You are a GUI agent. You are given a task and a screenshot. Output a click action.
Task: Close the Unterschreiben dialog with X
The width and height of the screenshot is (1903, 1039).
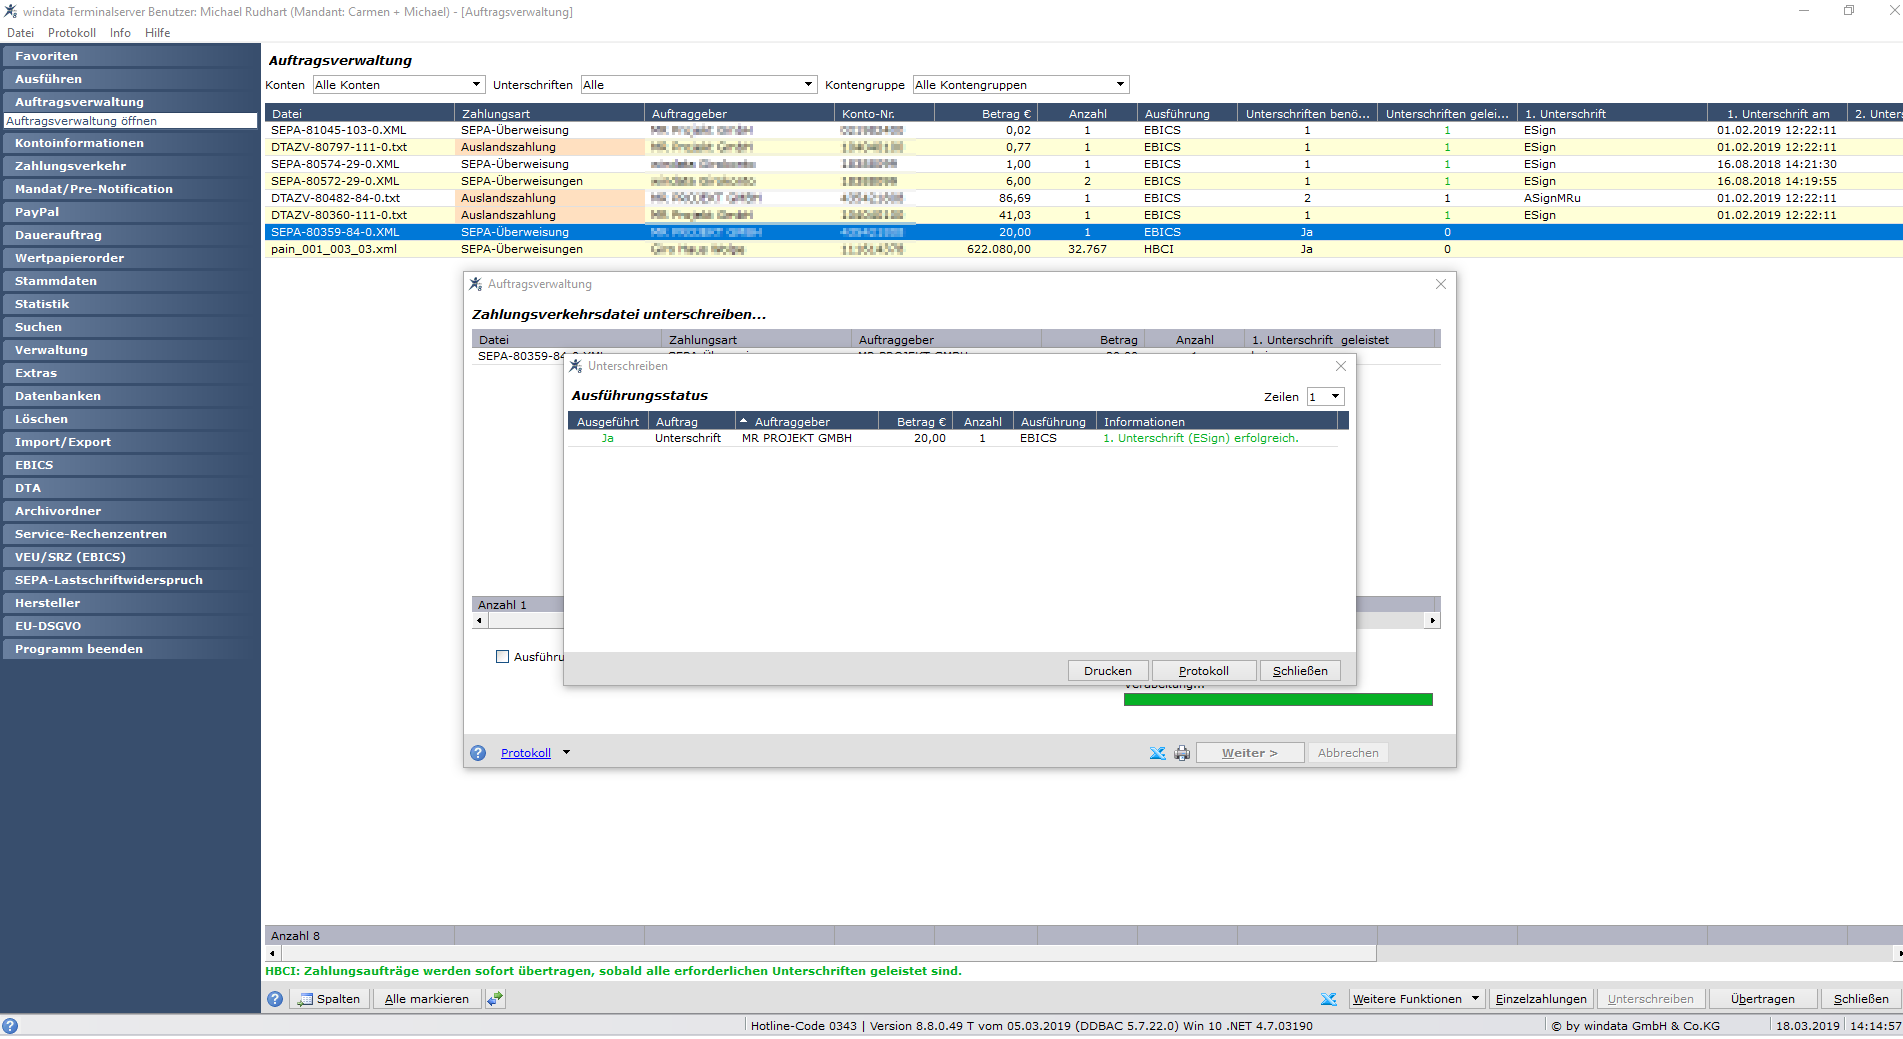coord(1341,366)
